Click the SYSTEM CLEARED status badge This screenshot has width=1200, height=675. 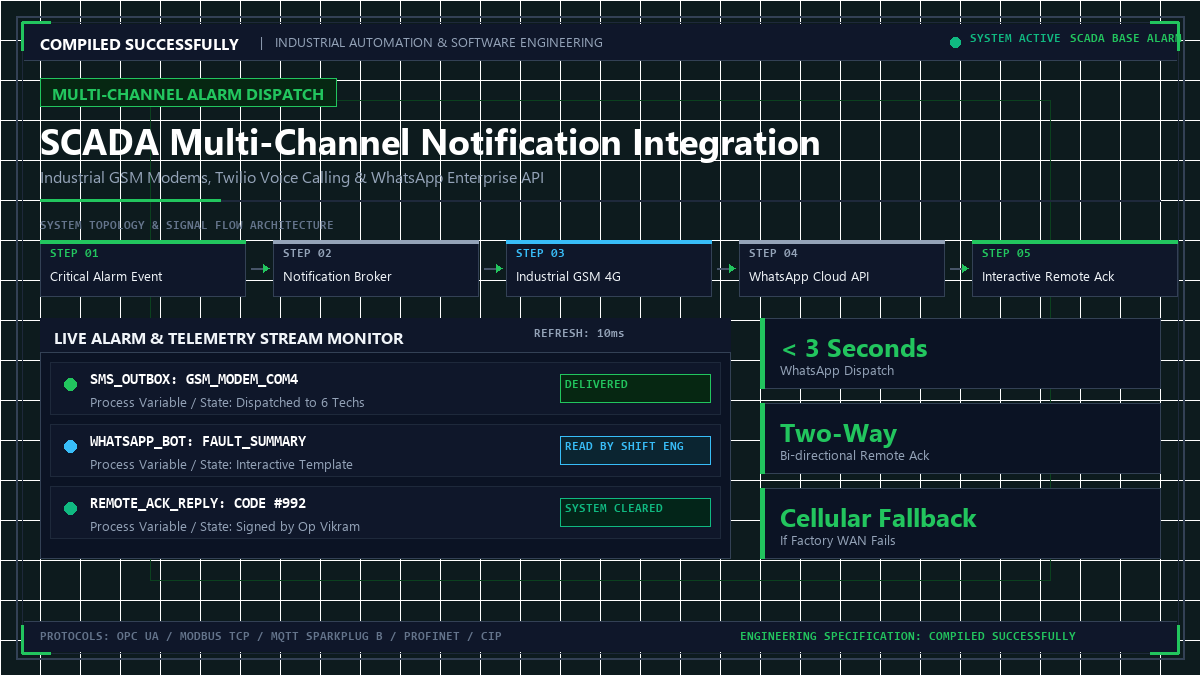click(x=635, y=512)
